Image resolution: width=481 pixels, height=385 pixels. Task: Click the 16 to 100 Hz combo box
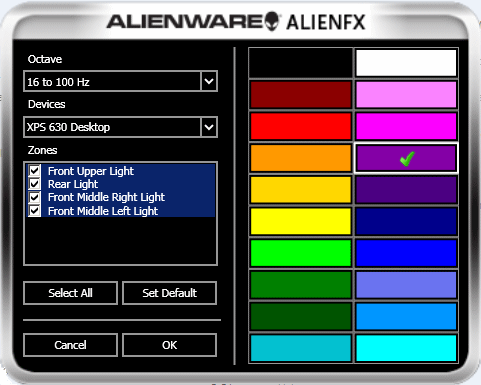120,81
